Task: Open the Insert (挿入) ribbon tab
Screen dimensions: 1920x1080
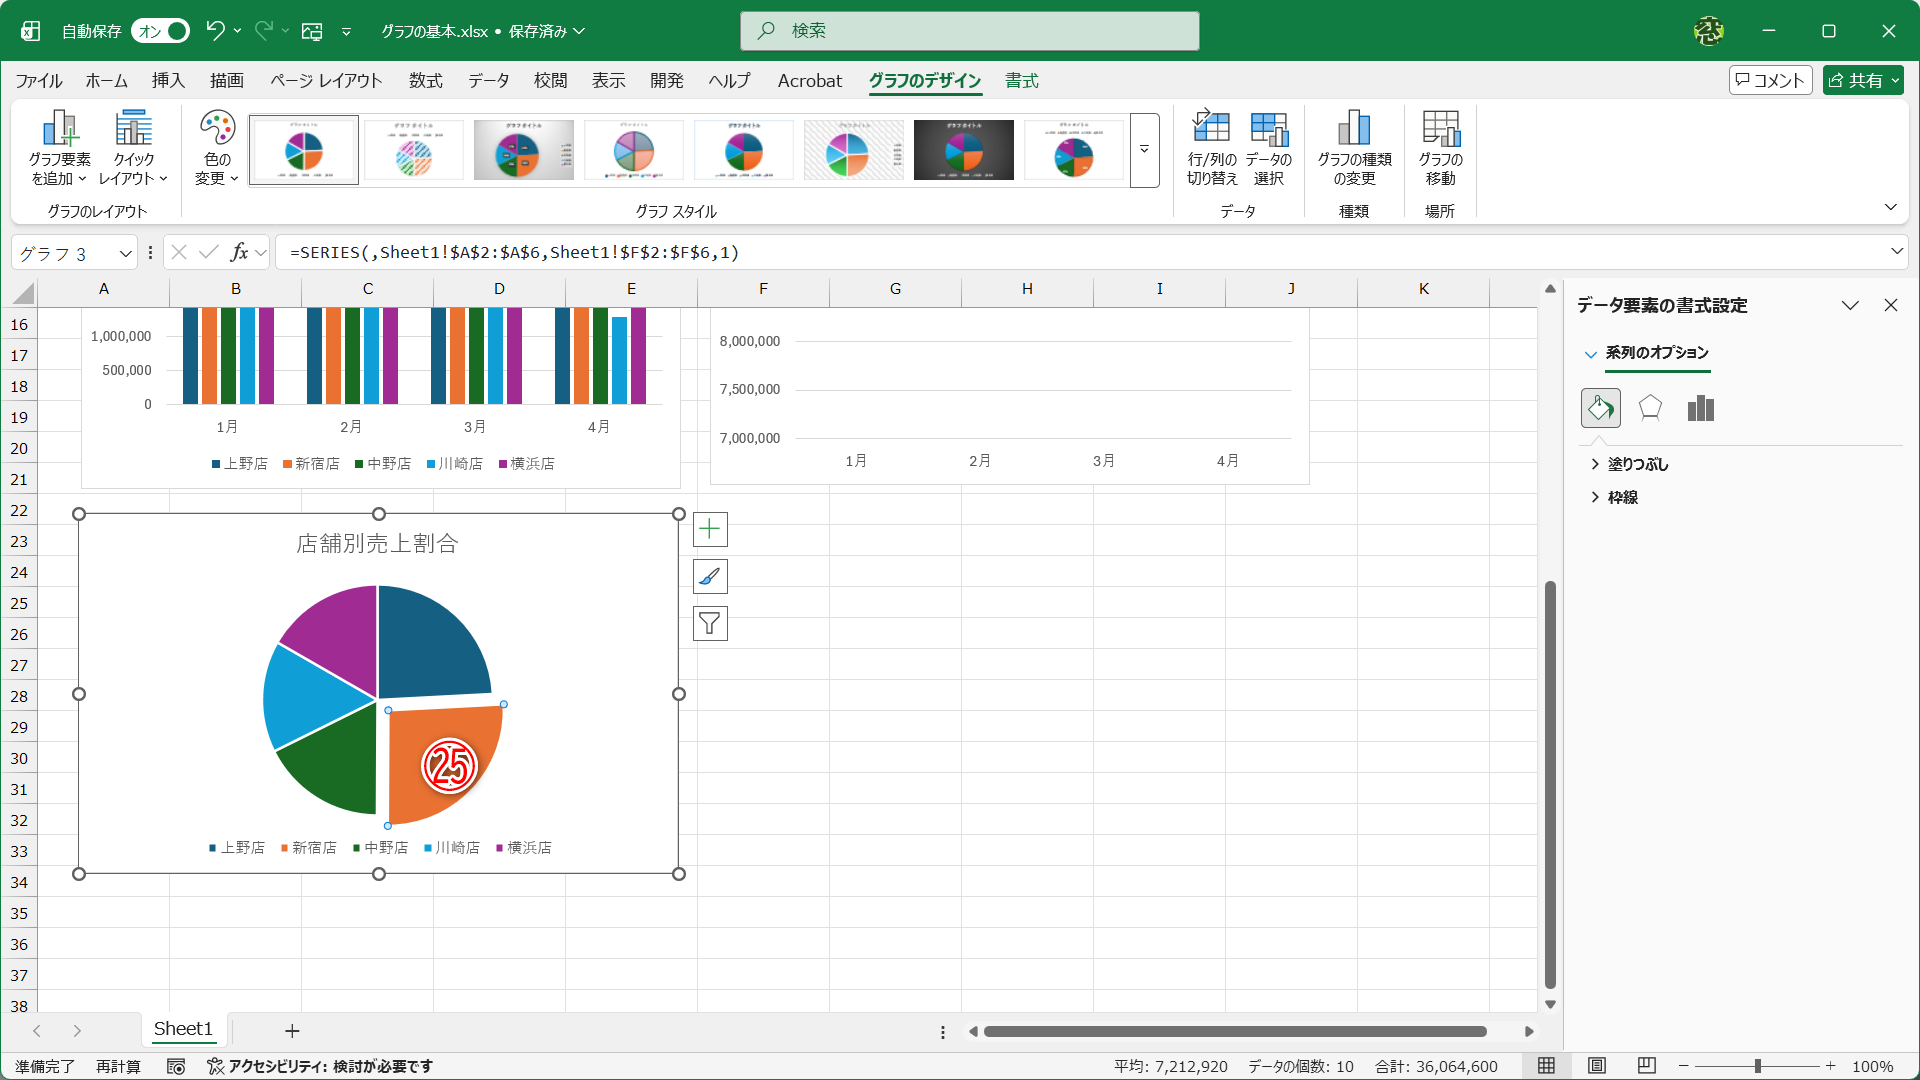Action: (168, 80)
